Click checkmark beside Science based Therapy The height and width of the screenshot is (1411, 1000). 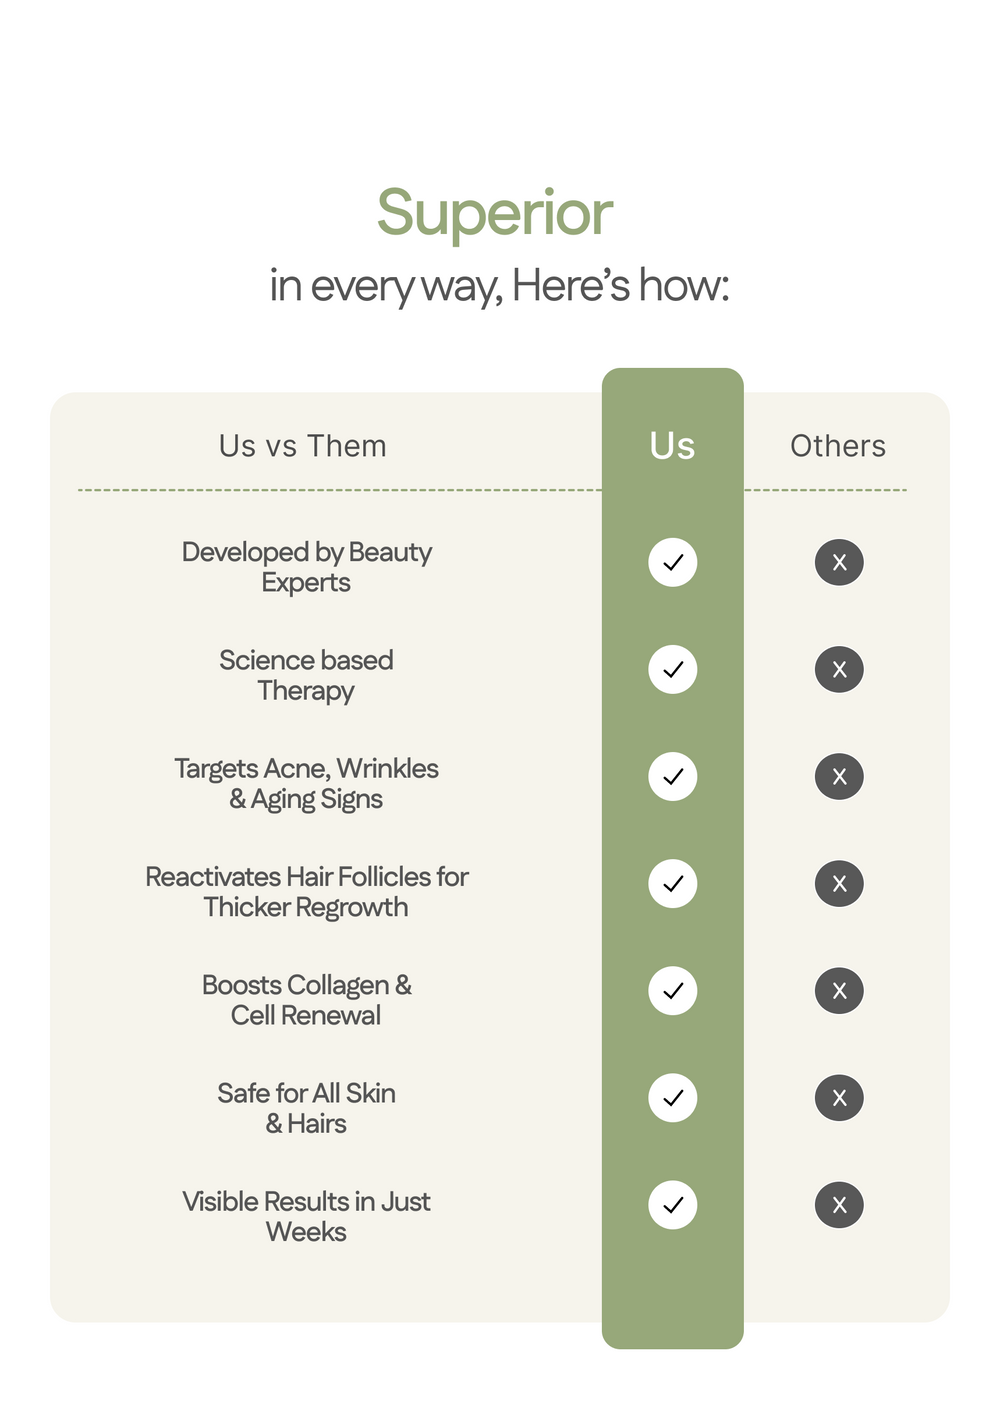pyautogui.click(x=673, y=669)
